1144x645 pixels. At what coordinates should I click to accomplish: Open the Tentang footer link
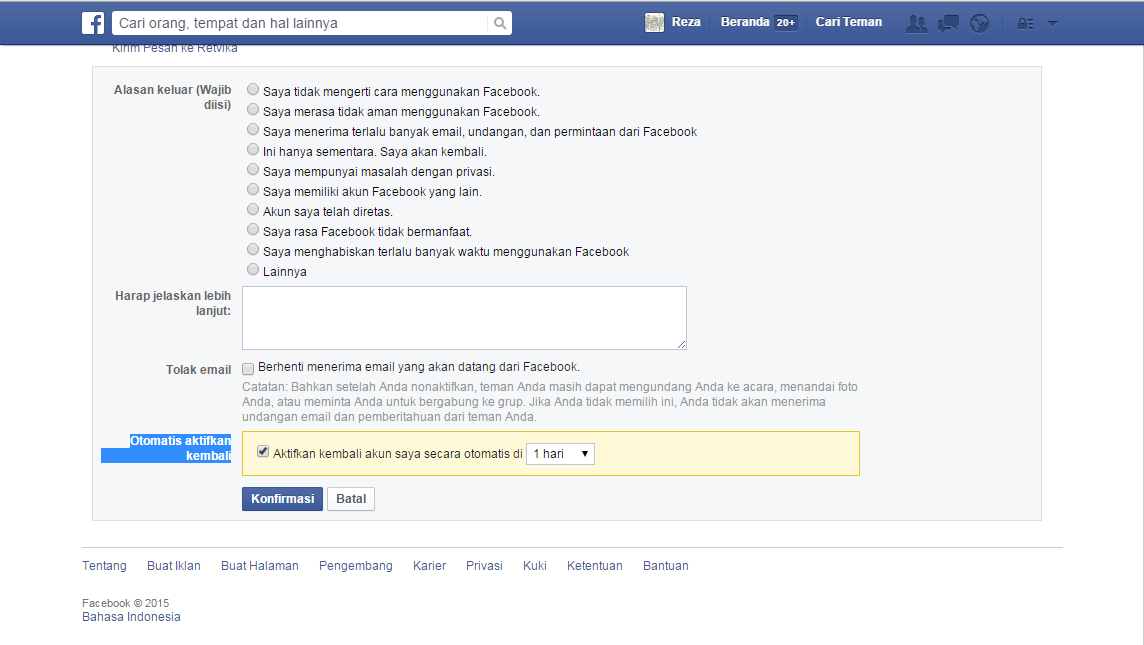104,565
